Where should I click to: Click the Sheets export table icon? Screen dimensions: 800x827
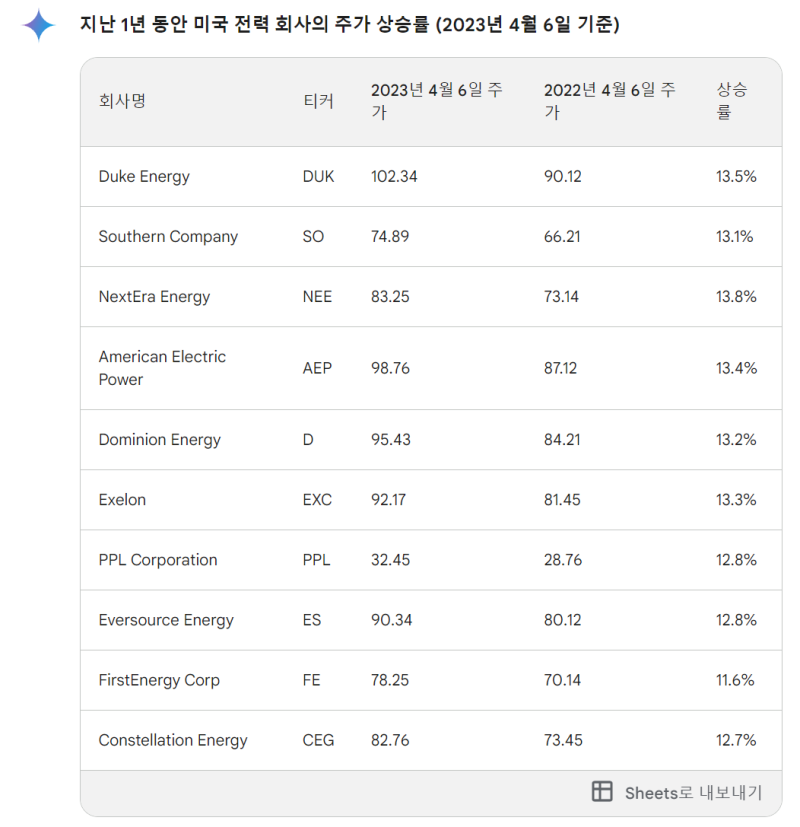[602, 792]
